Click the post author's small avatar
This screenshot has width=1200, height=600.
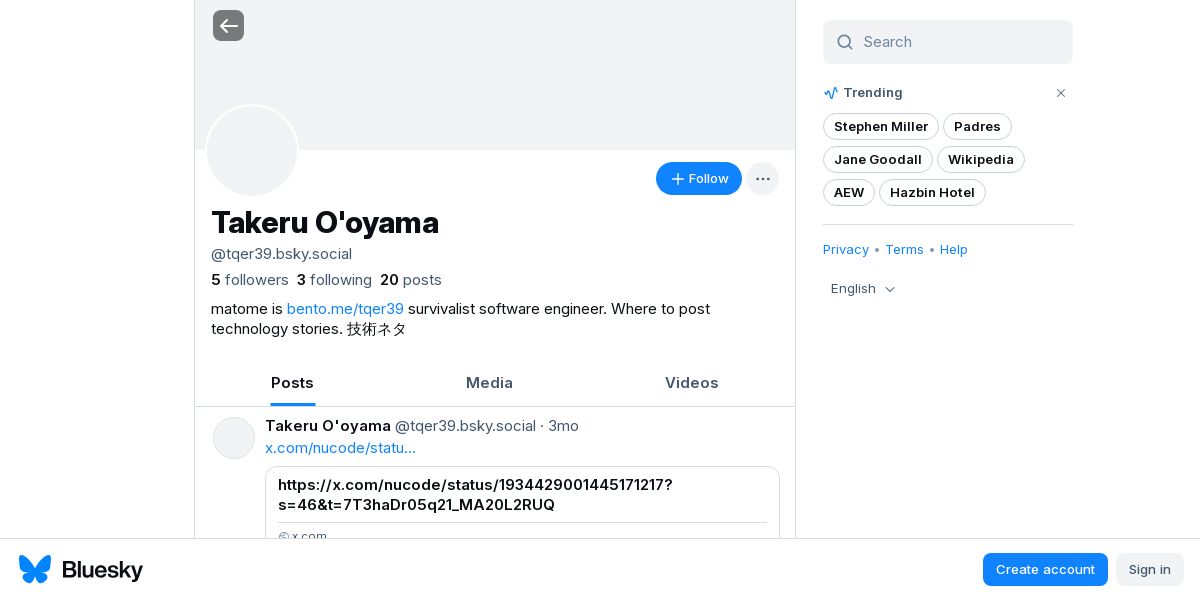tap(234, 438)
